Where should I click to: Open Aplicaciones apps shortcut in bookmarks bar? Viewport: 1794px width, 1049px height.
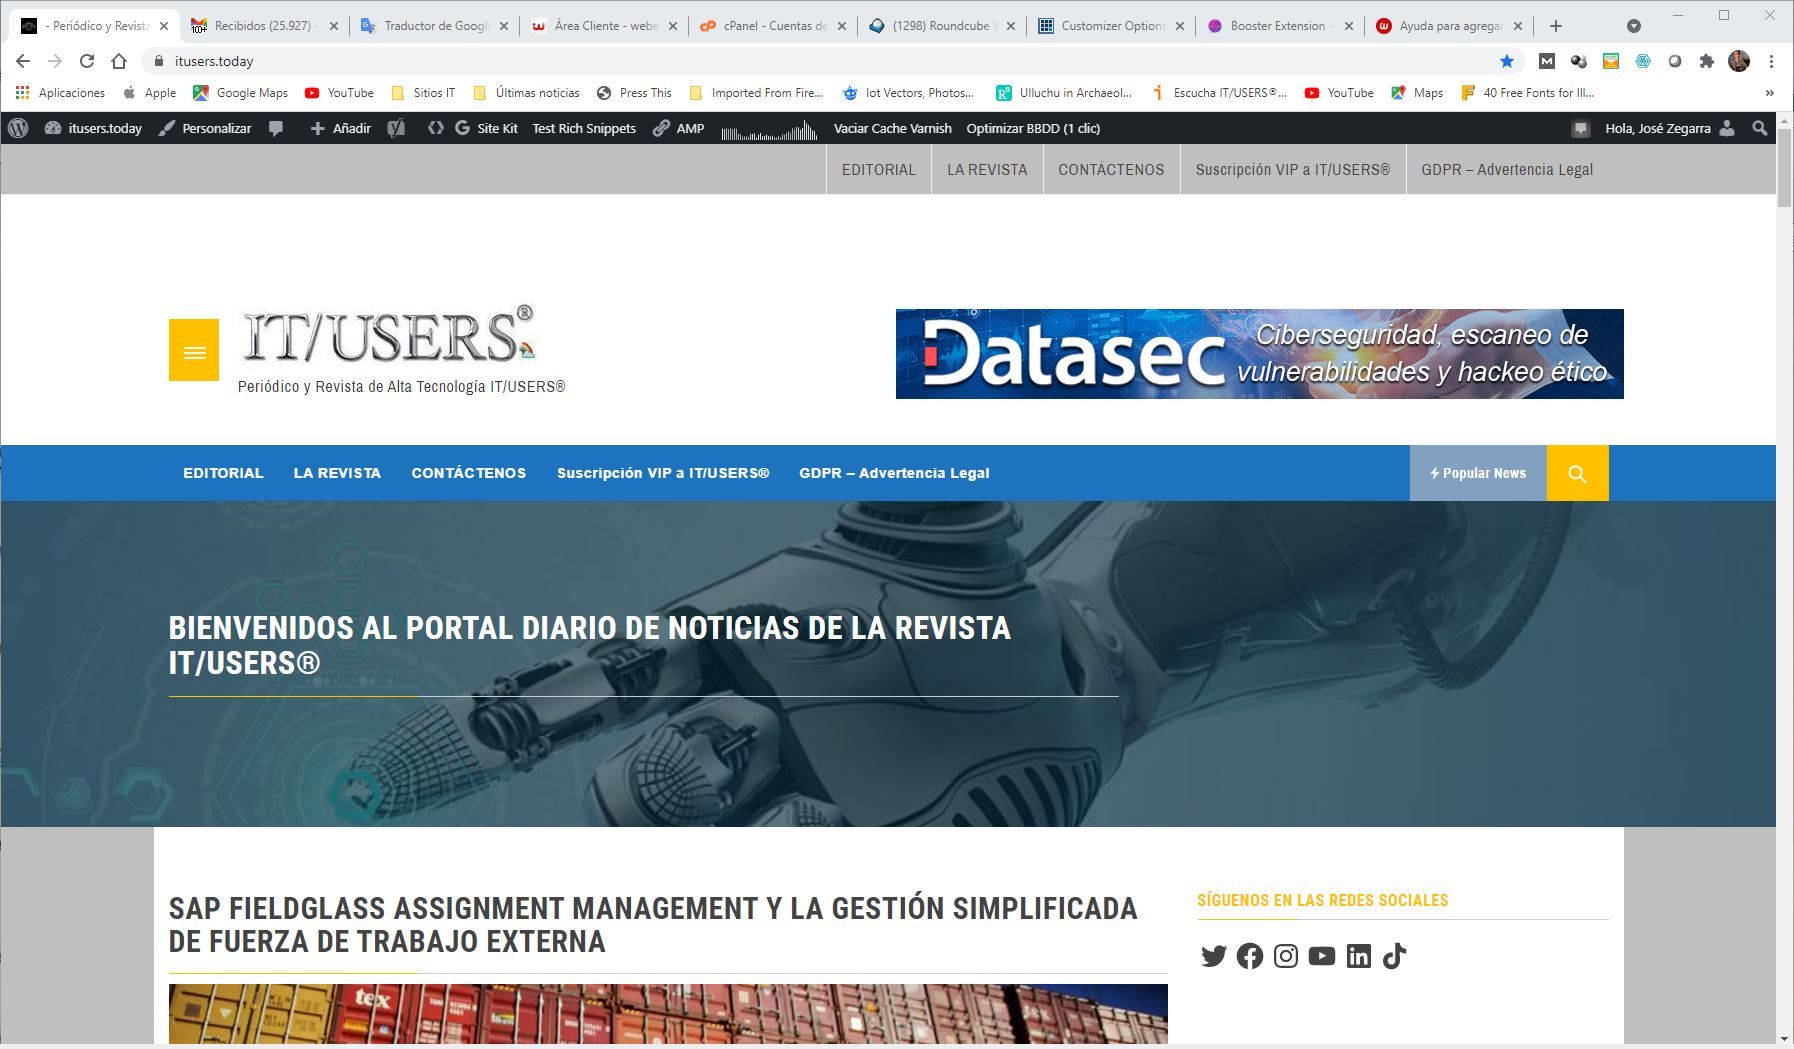[x=60, y=93]
